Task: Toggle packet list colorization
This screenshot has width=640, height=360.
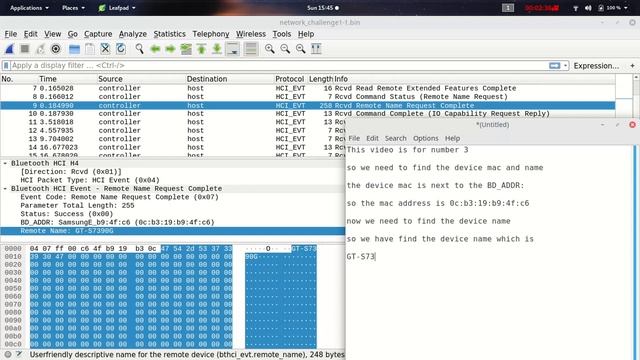Action: (x=251, y=49)
